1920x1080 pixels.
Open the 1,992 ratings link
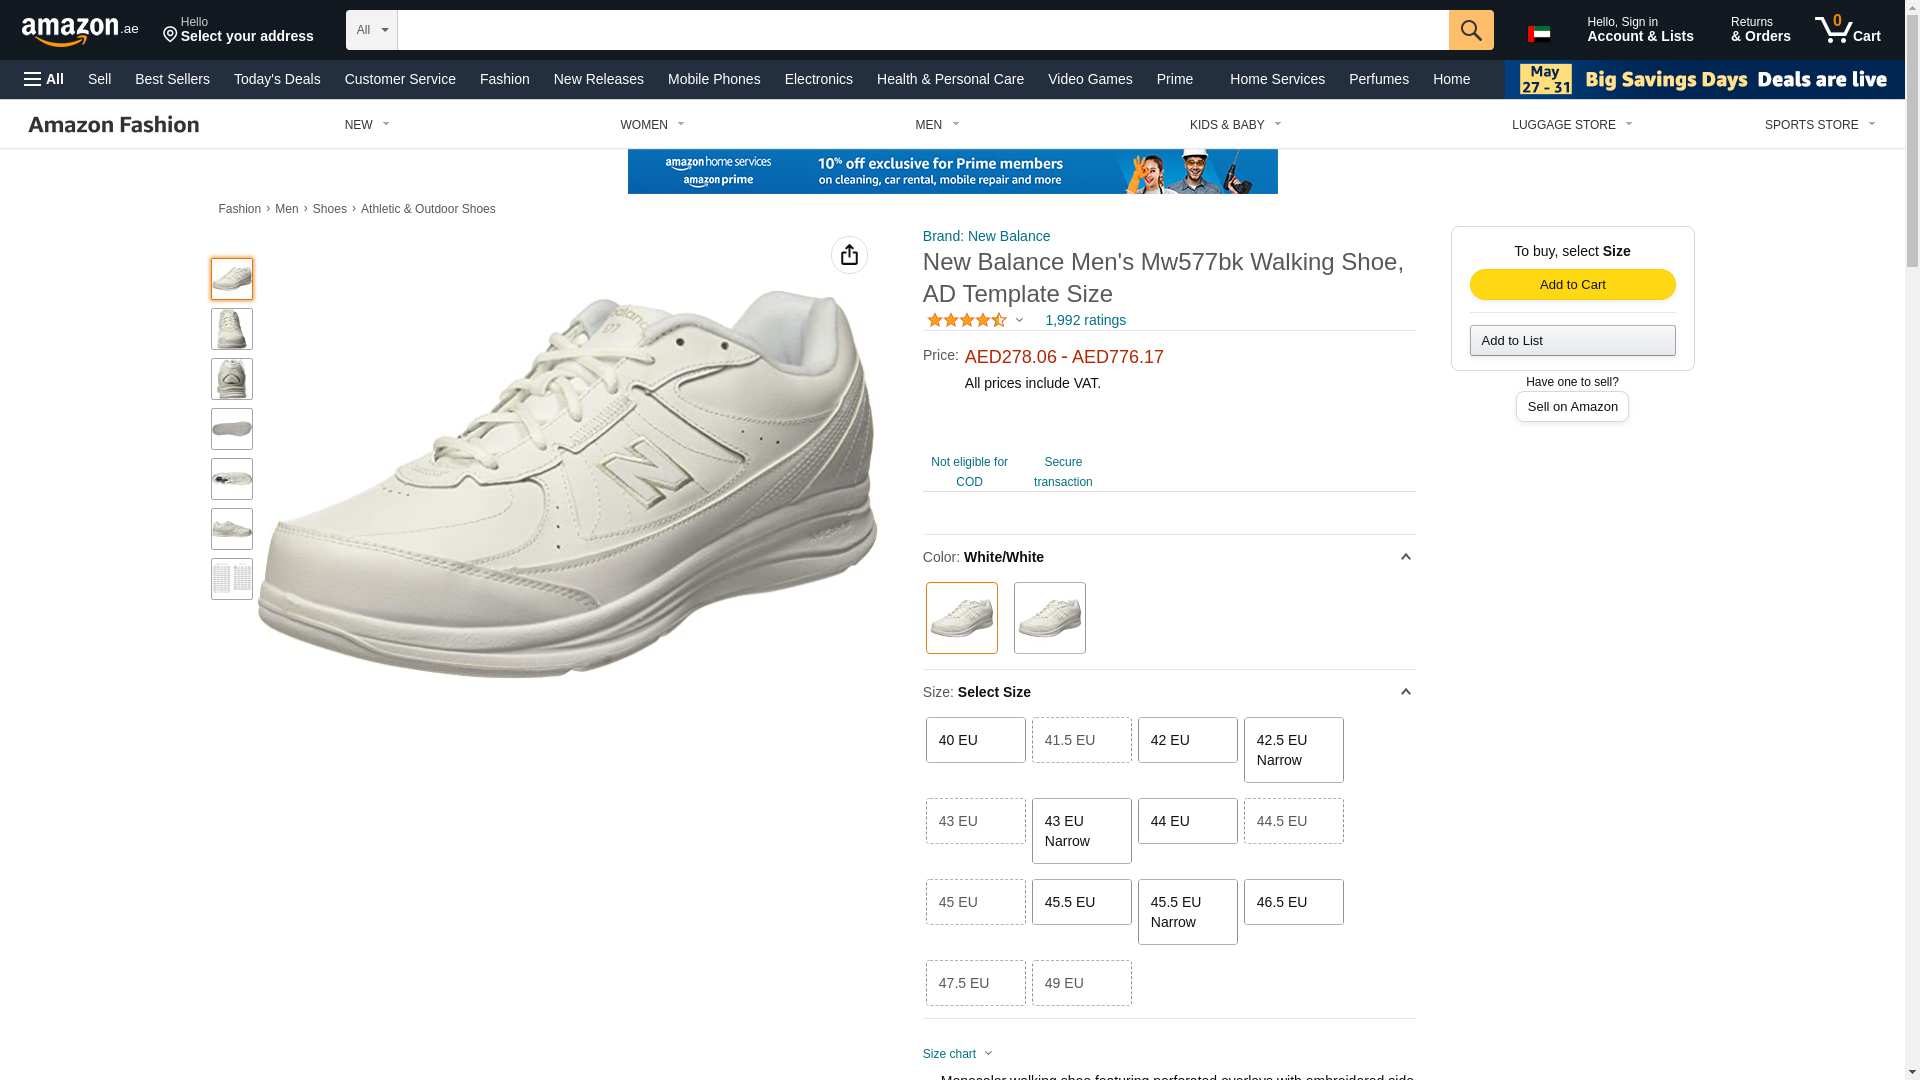click(x=1085, y=320)
